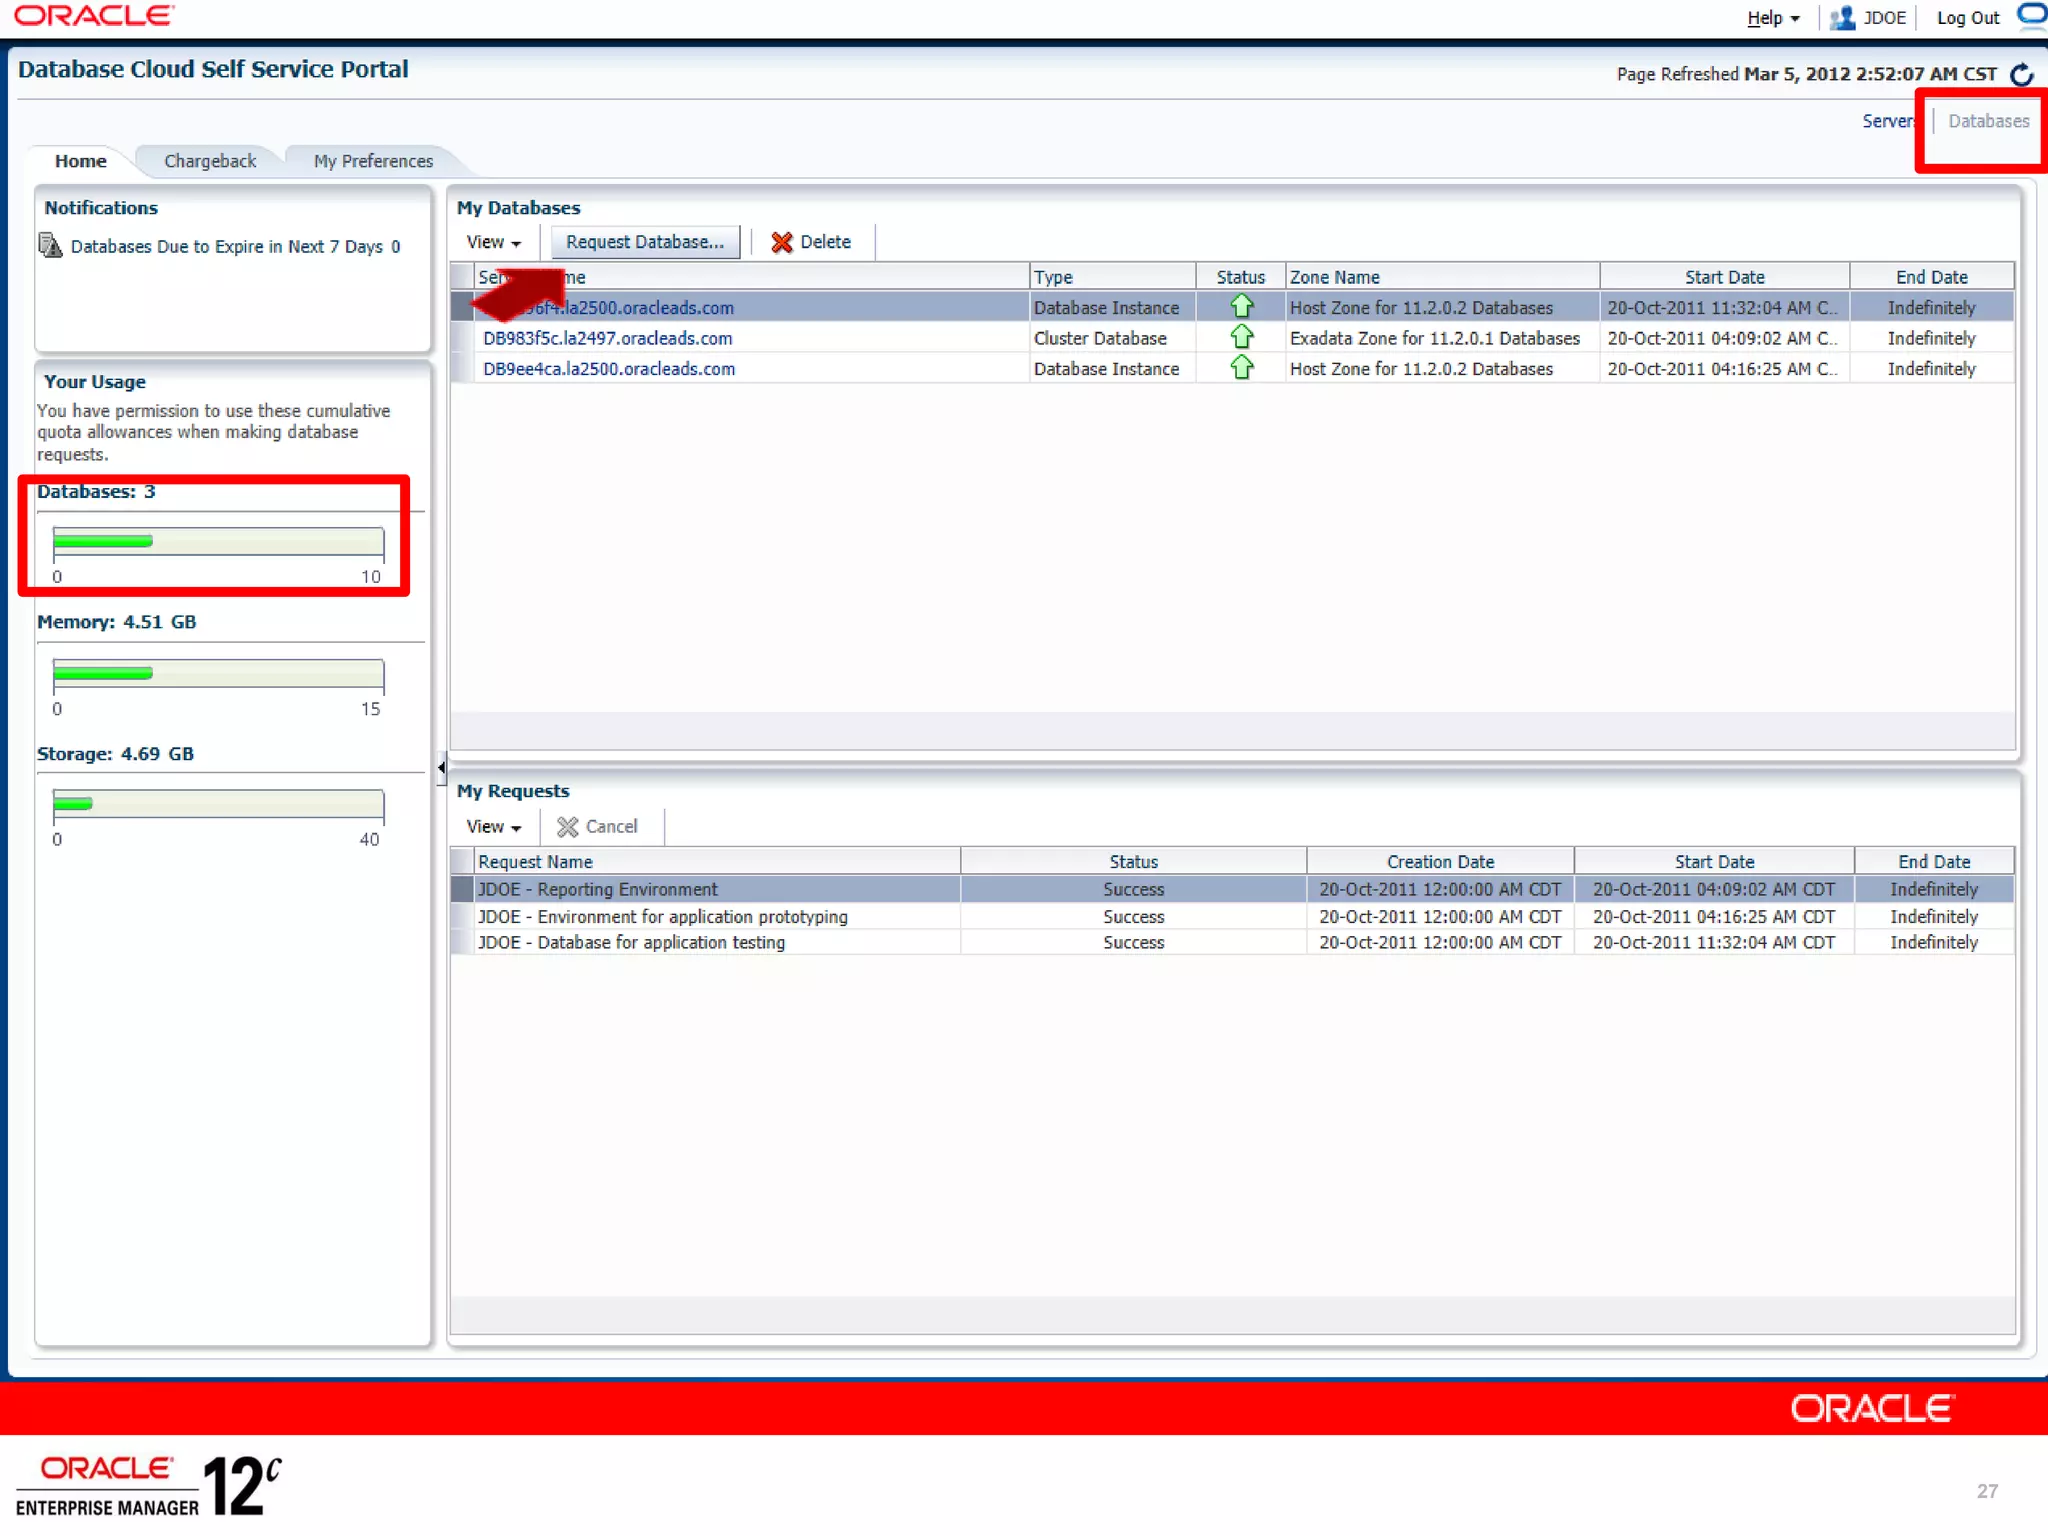Click the Request Database button

coord(645,242)
